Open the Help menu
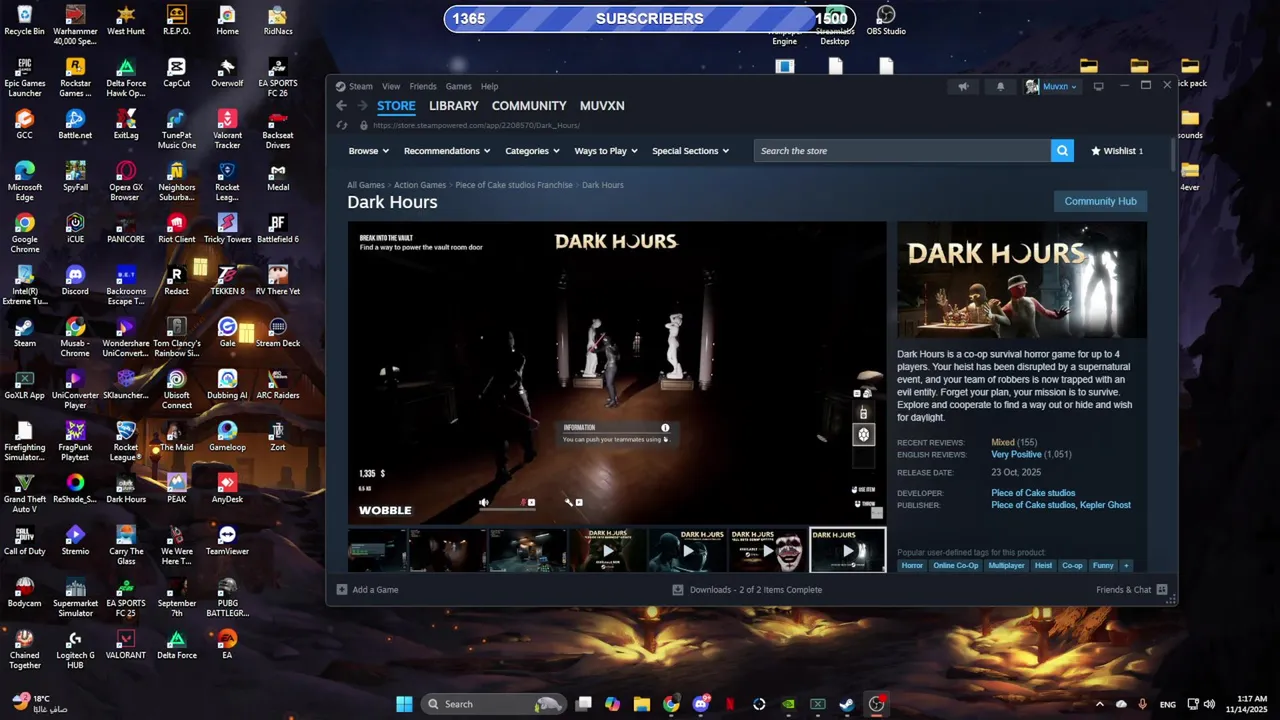 pyautogui.click(x=489, y=86)
